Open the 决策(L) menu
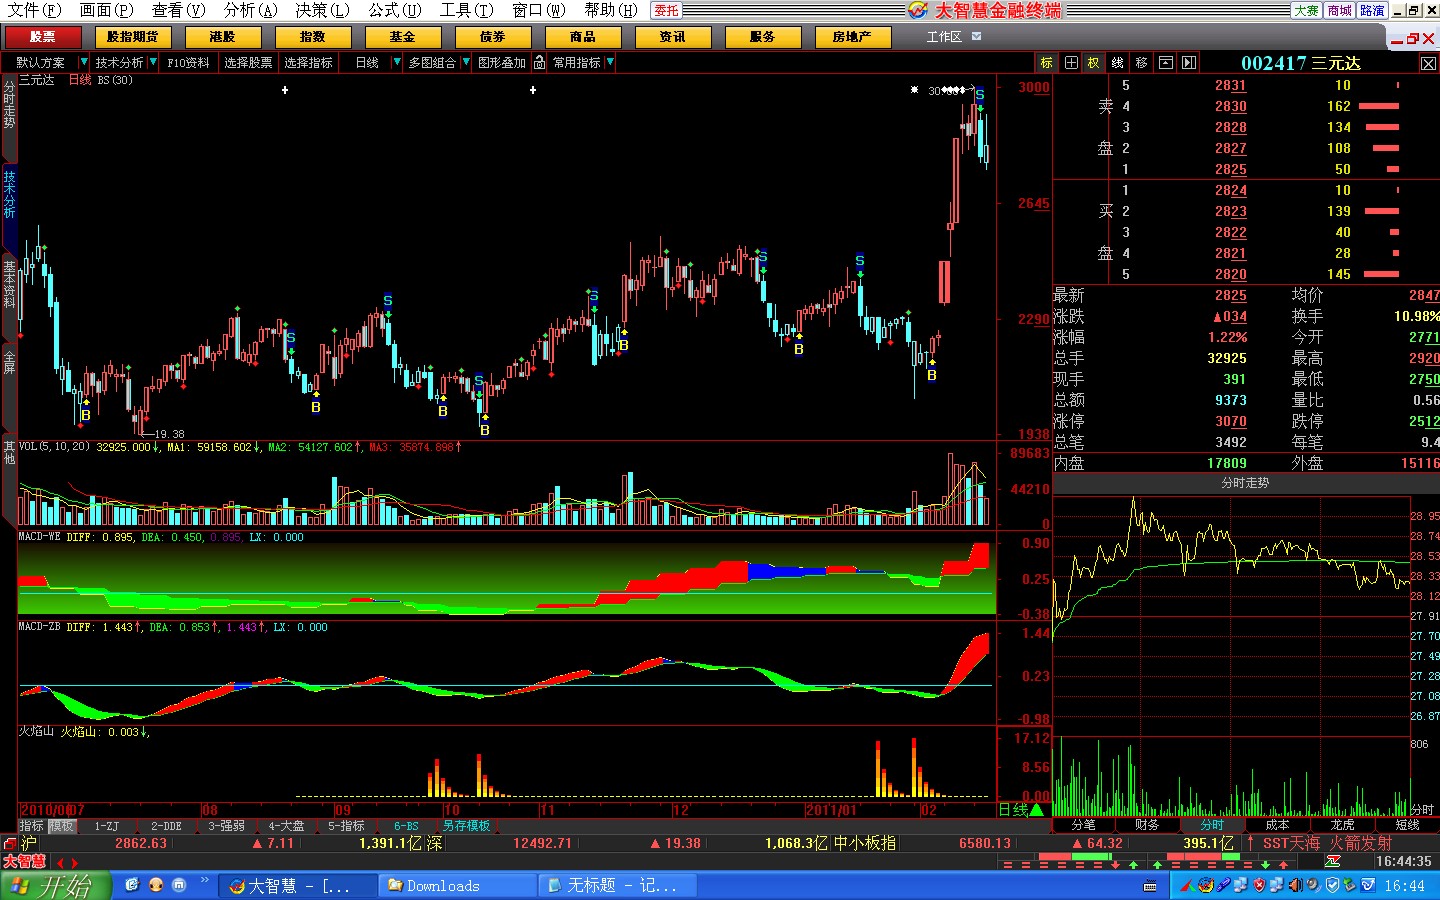Screen dimensions: 1440x900 click(x=323, y=10)
